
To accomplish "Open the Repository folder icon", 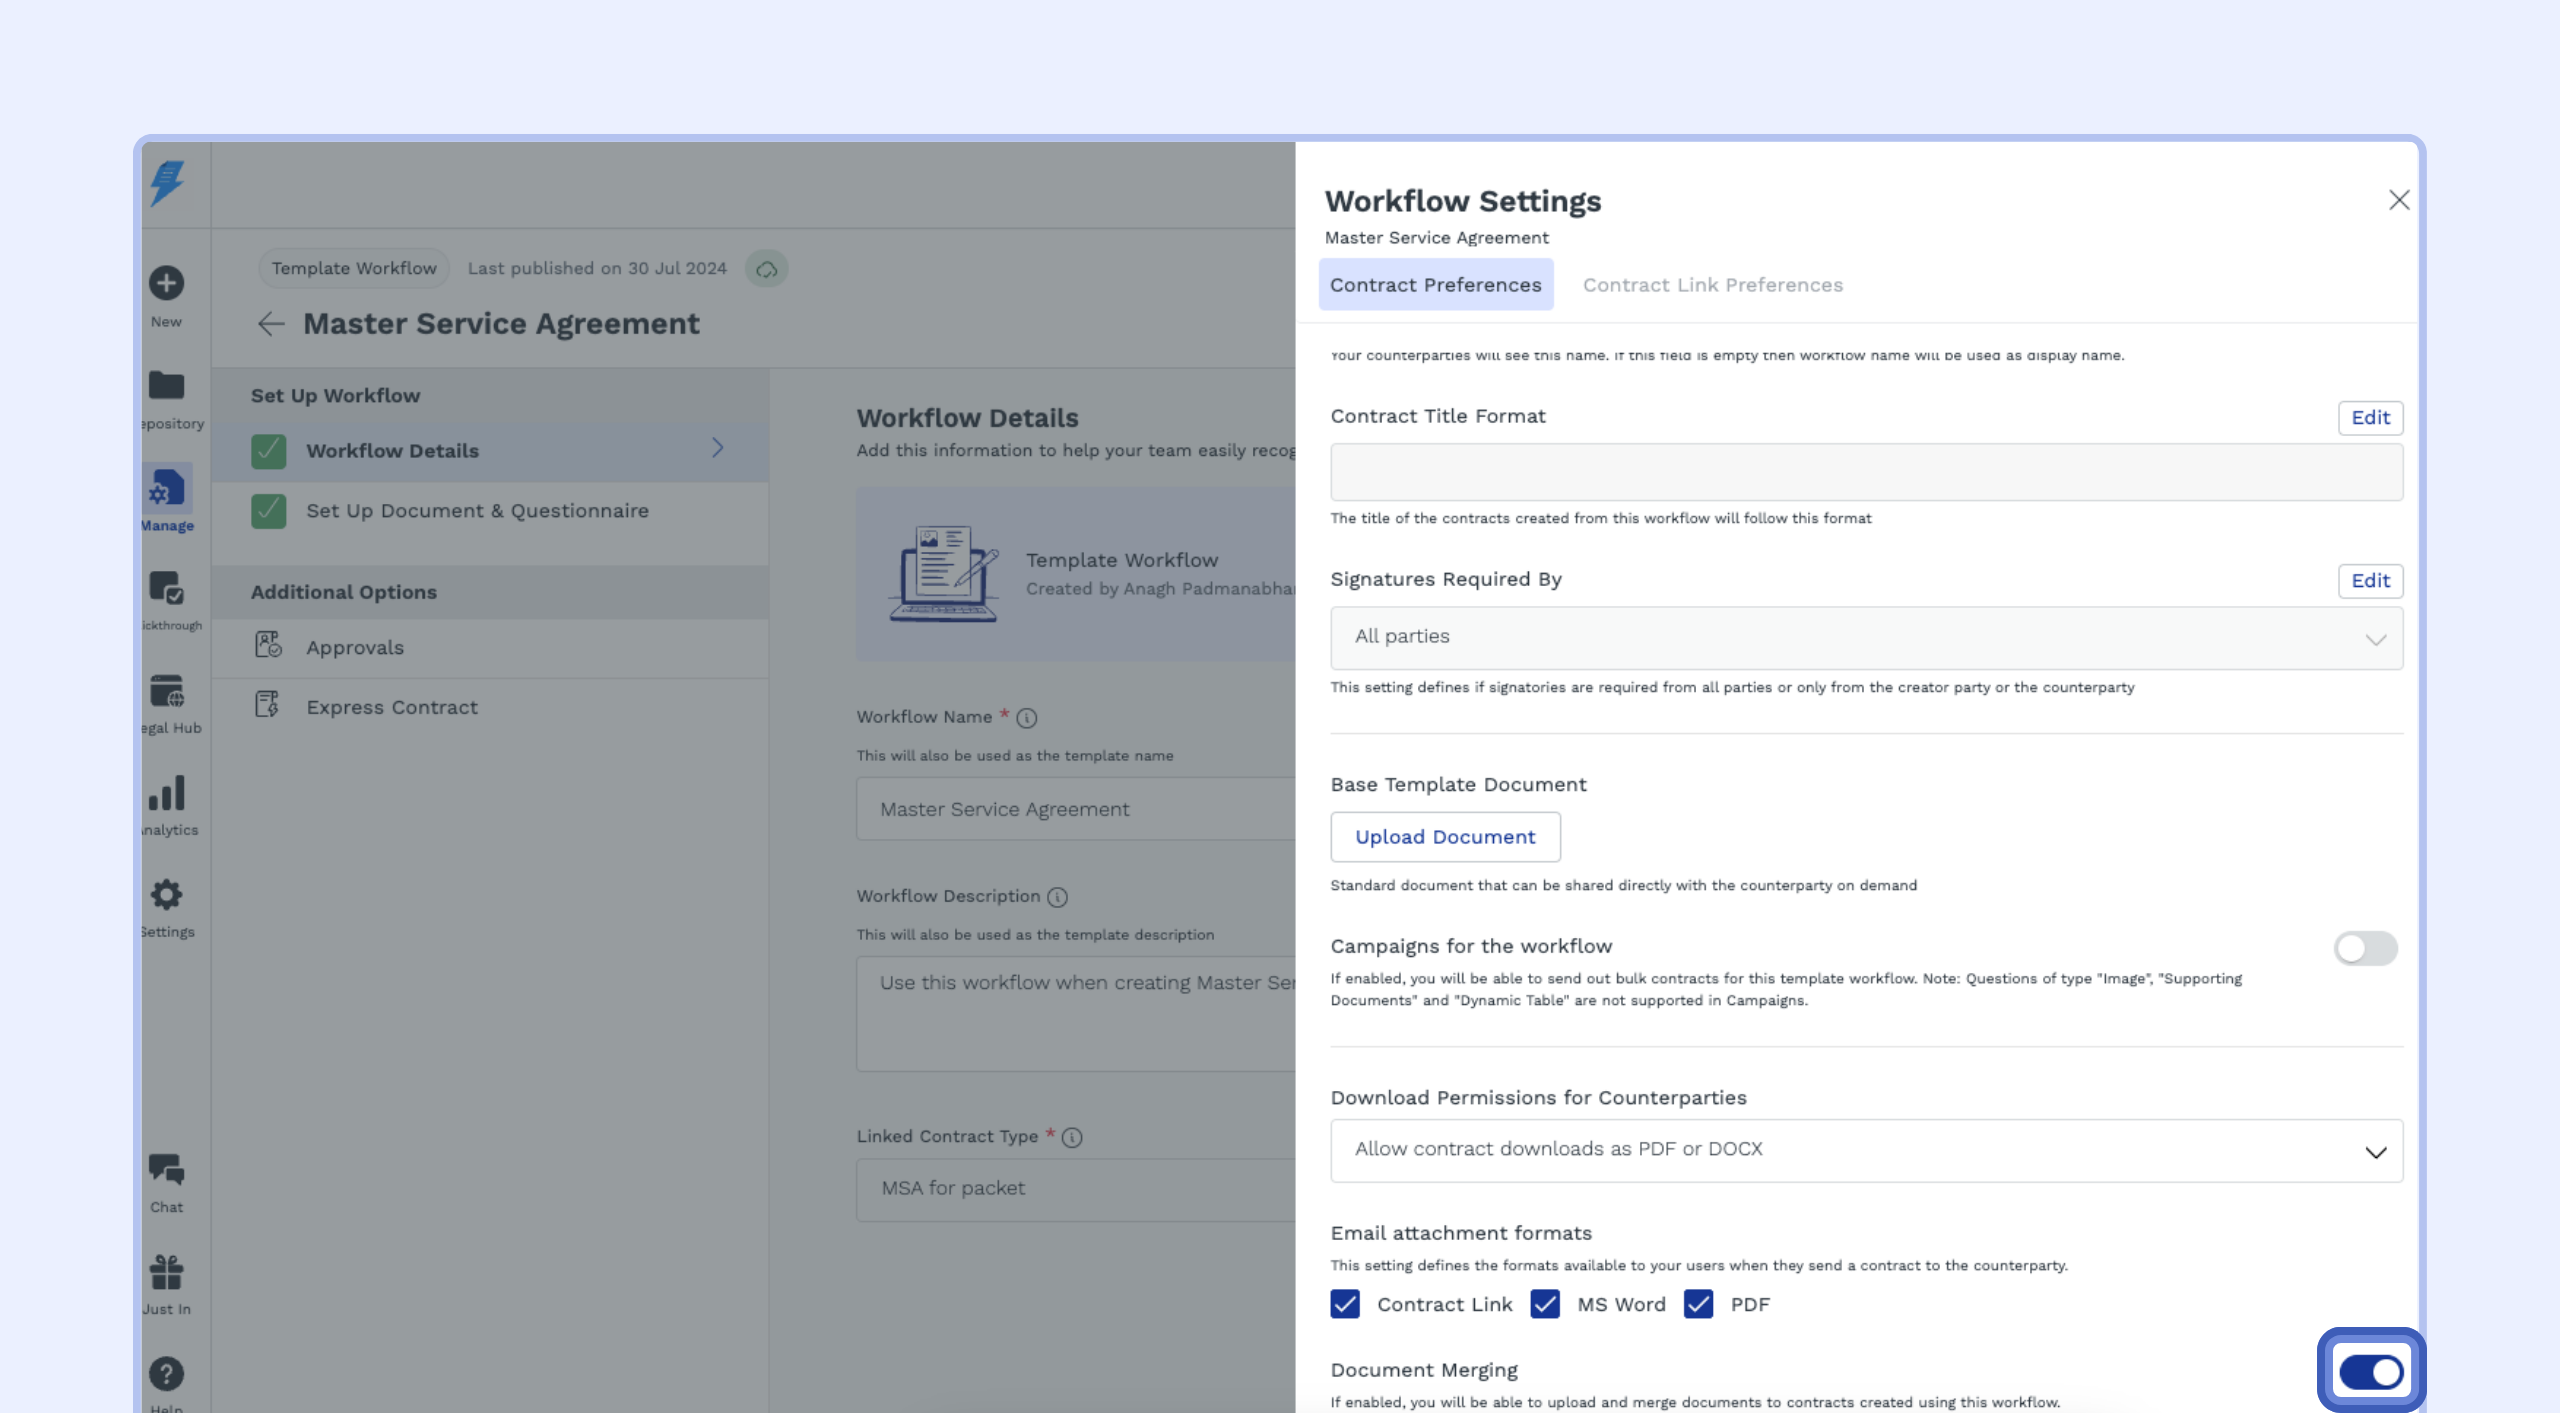I will [x=166, y=386].
